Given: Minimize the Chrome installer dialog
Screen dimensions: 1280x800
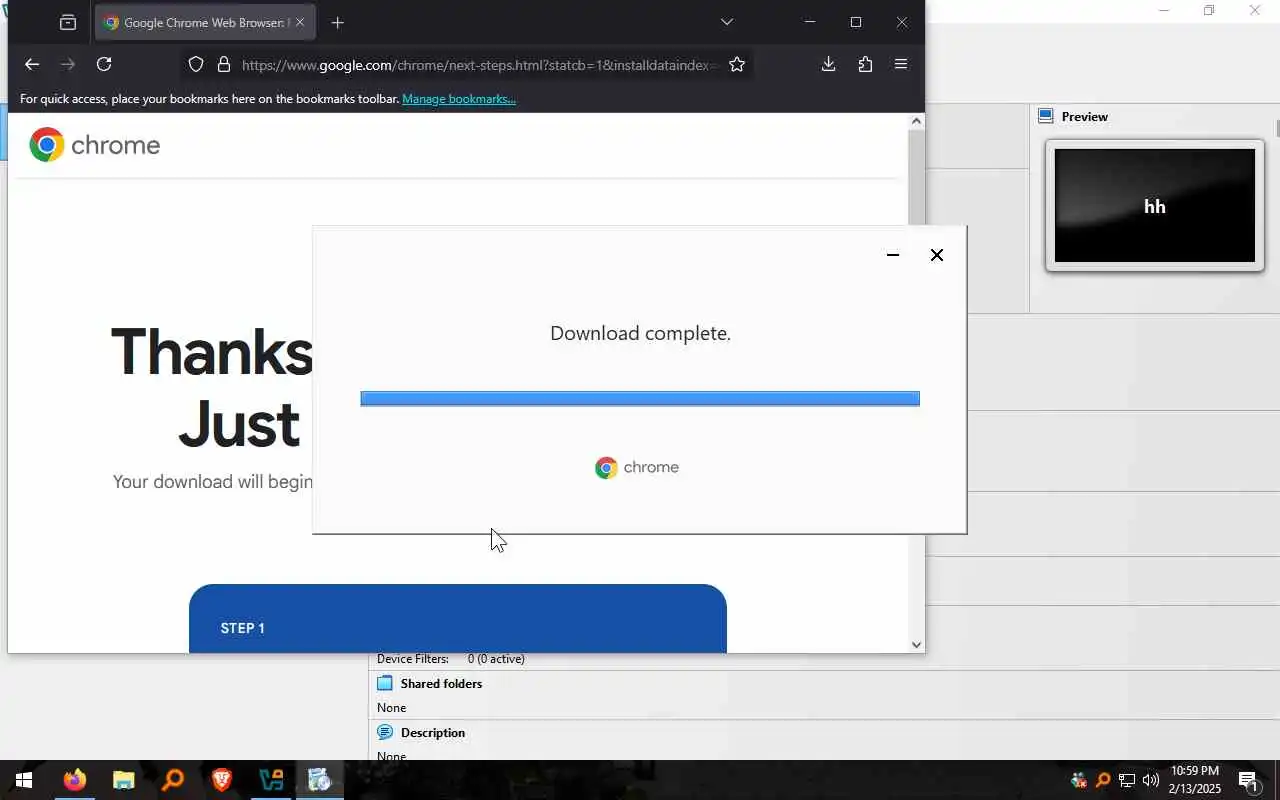Looking at the screenshot, I should coord(893,255).
